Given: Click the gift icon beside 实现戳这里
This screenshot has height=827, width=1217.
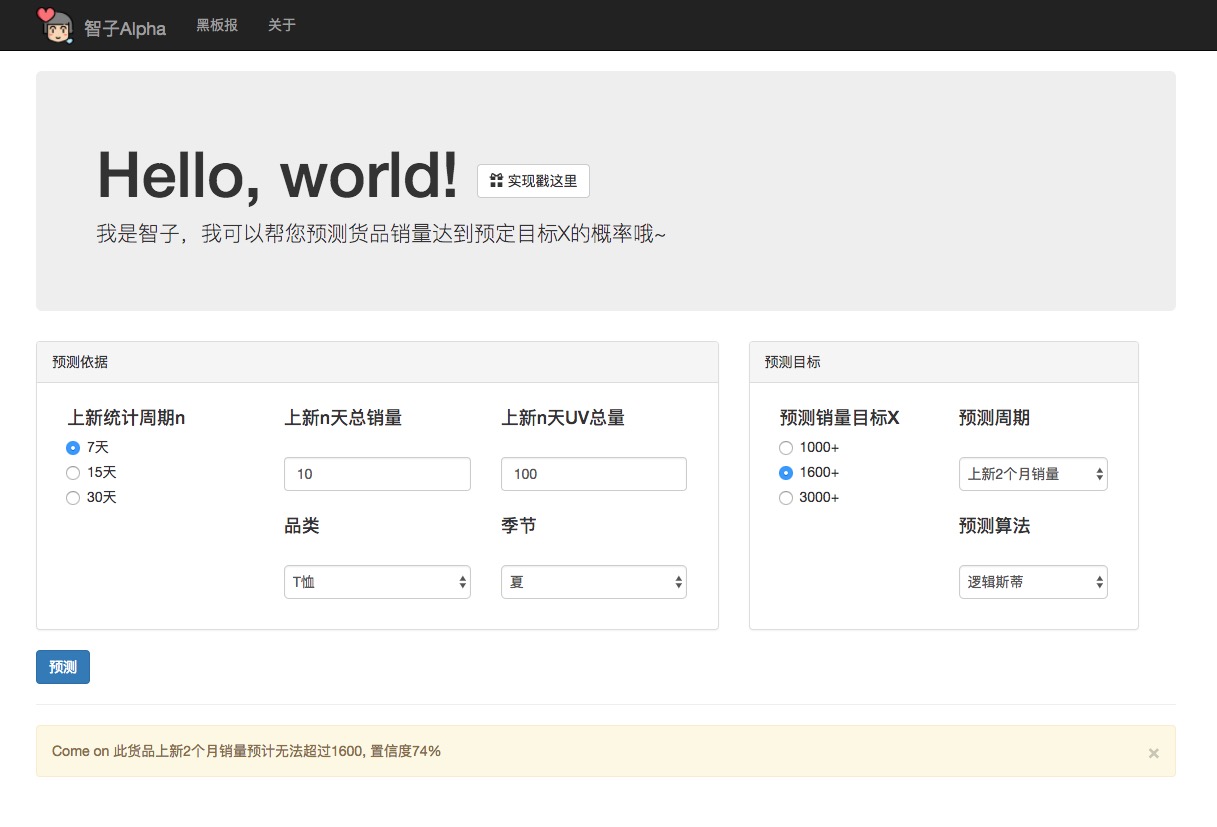Looking at the screenshot, I should (x=495, y=181).
